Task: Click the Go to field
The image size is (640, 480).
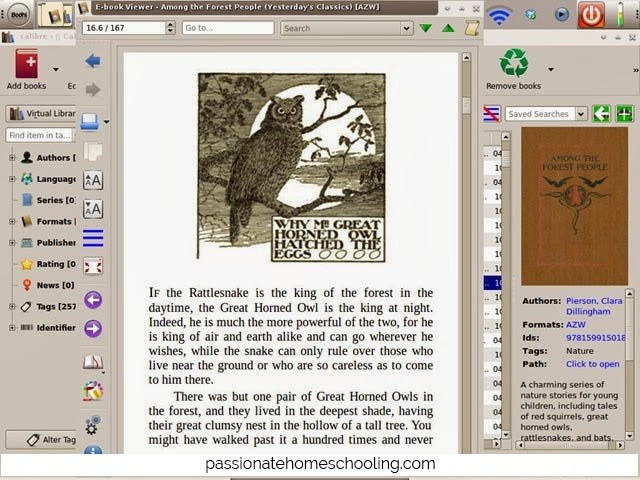Action: (228, 28)
